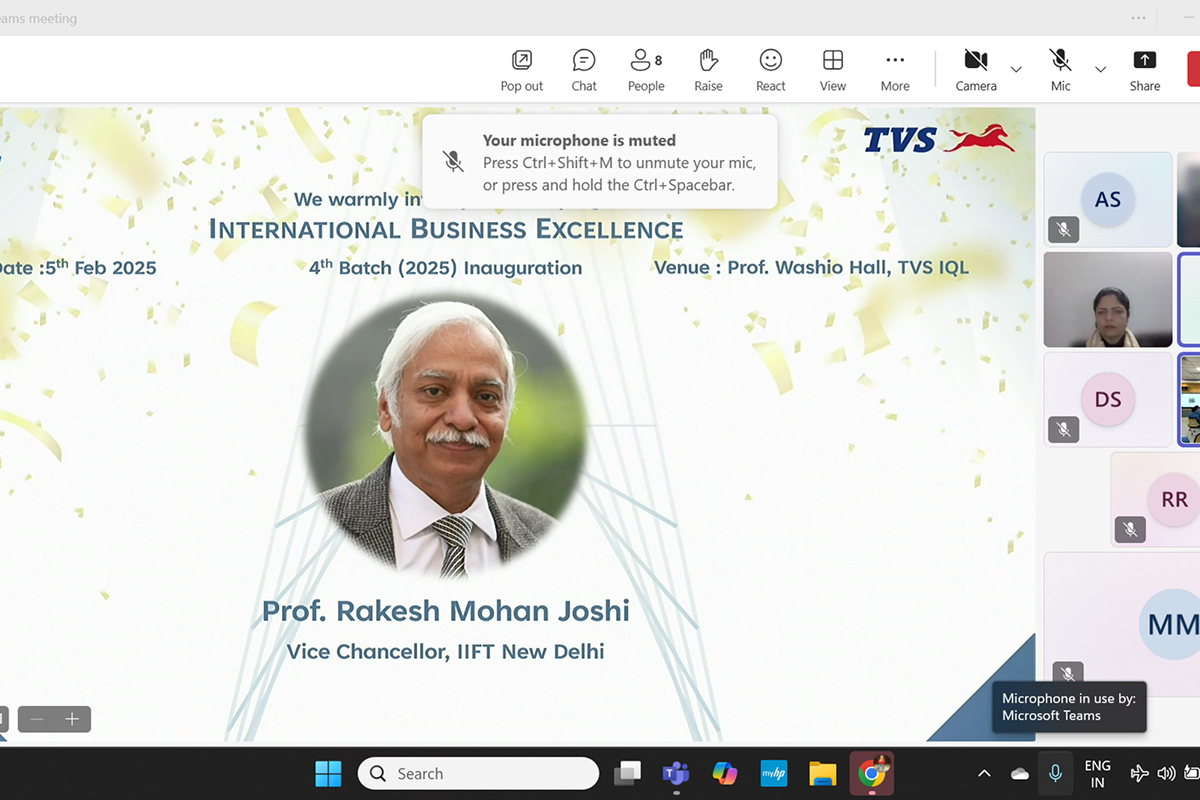The image size is (1200, 800).
Task: Show the People list
Action: pos(646,70)
